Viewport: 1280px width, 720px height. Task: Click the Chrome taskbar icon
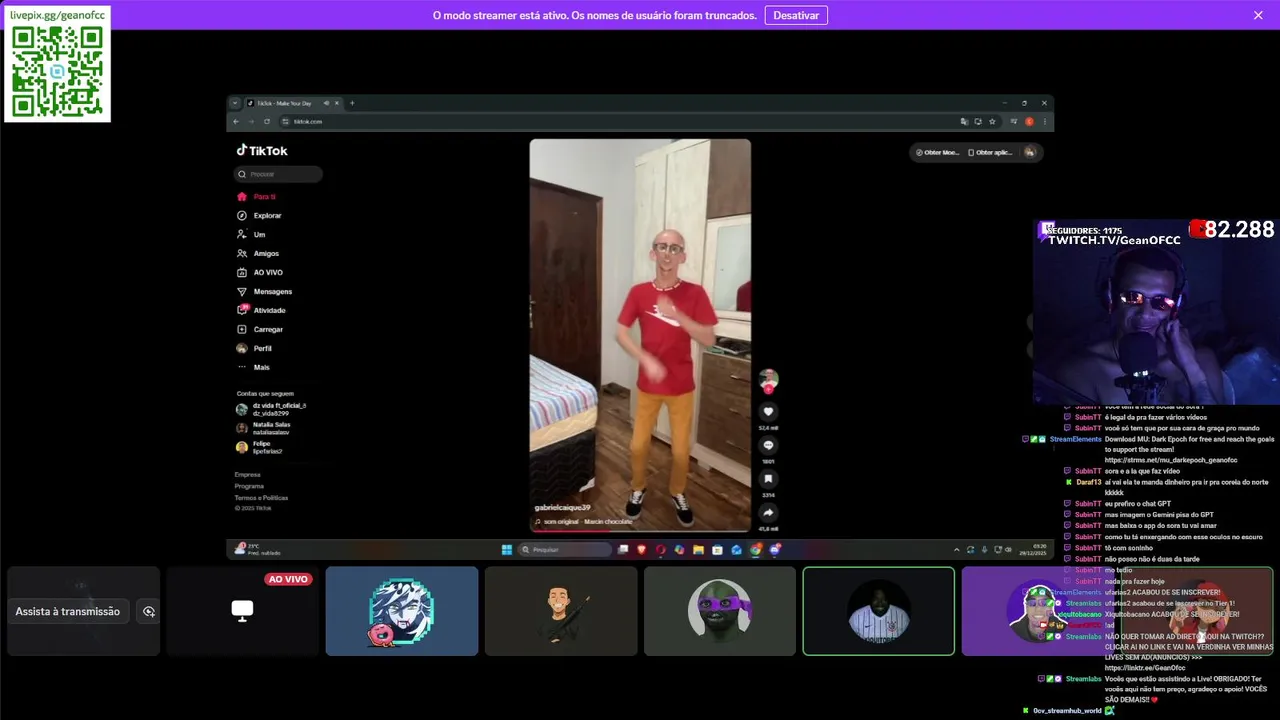point(756,549)
